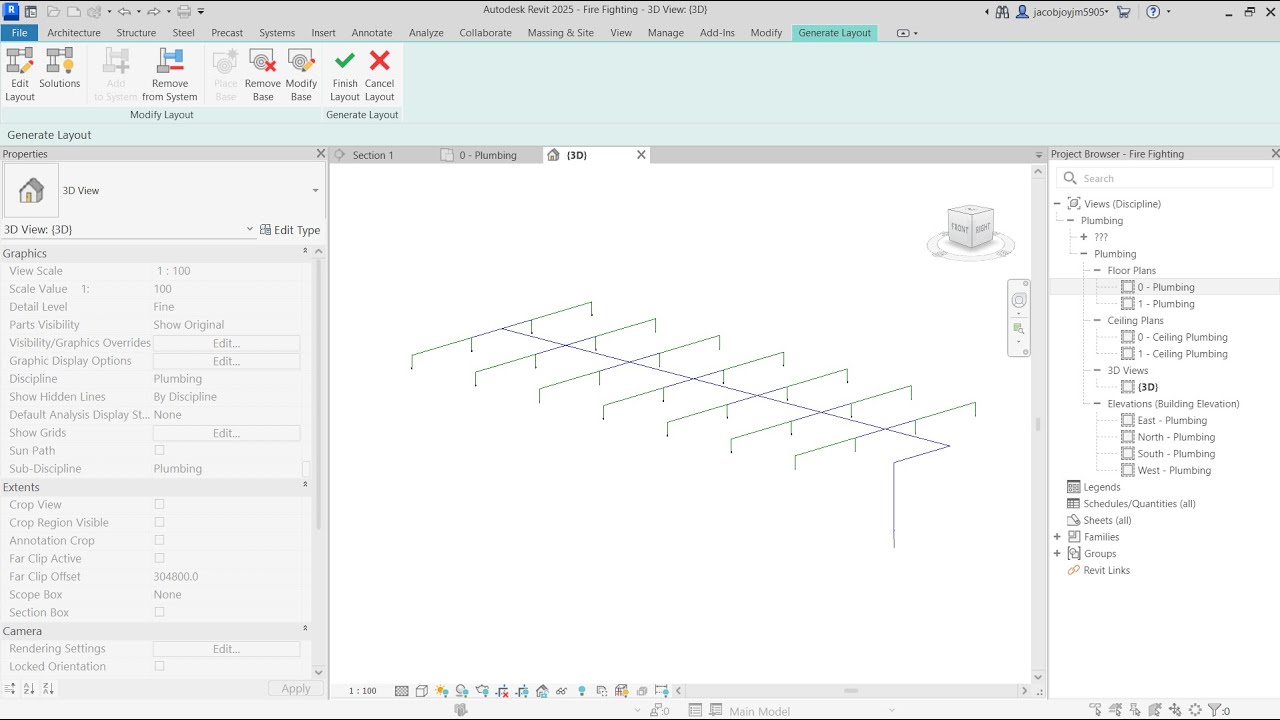Image resolution: width=1280 pixels, height=720 pixels.
Task: Click temporary hide/isolate glasses icon
Action: pyautogui.click(x=562, y=691)
